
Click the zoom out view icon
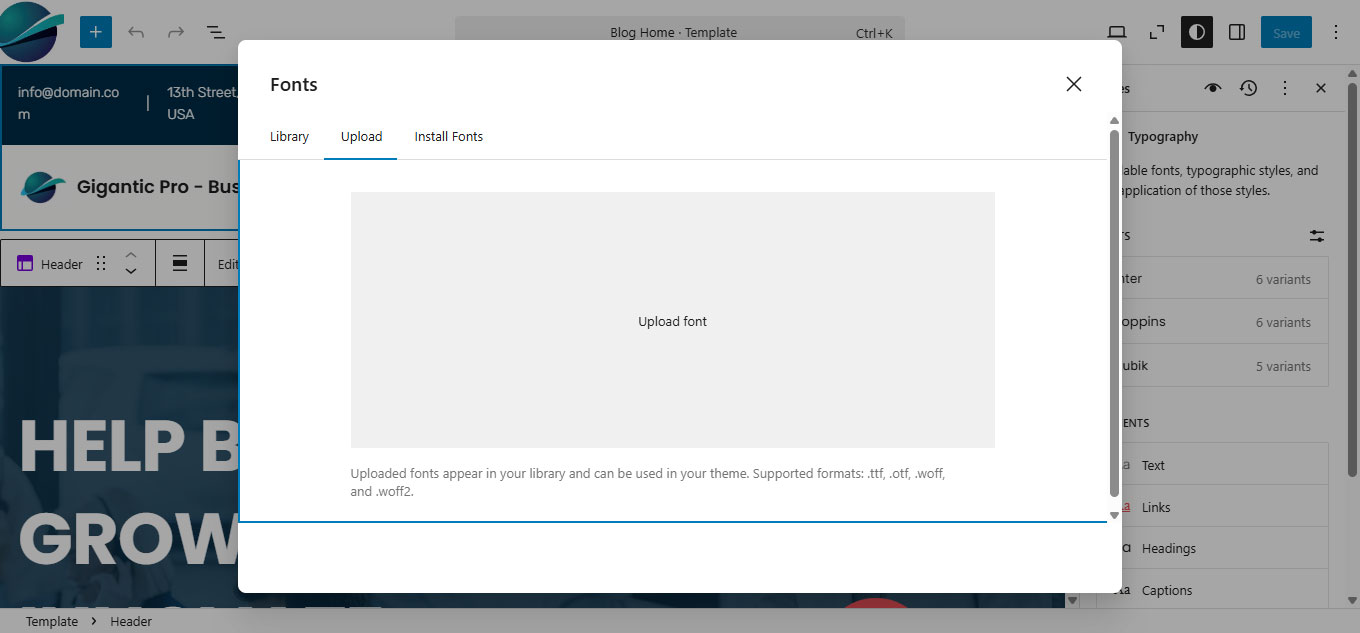1157,32
